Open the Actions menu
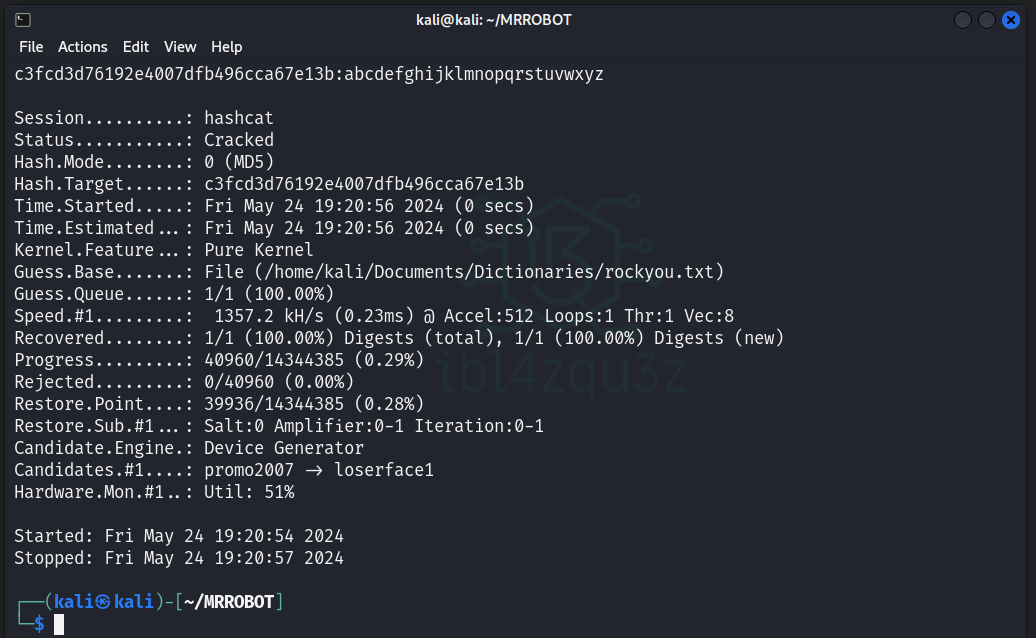 tap(82, 47)
